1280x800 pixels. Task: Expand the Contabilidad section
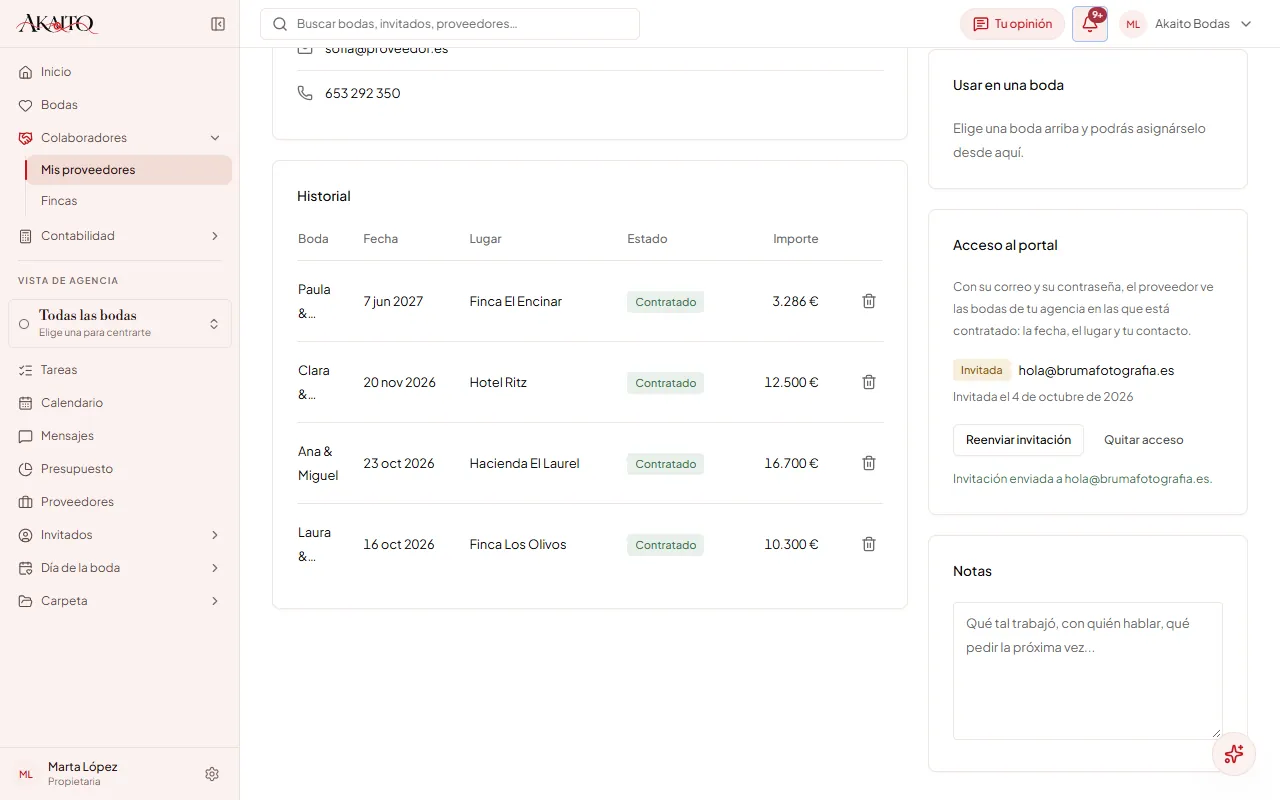coord(120,236)
